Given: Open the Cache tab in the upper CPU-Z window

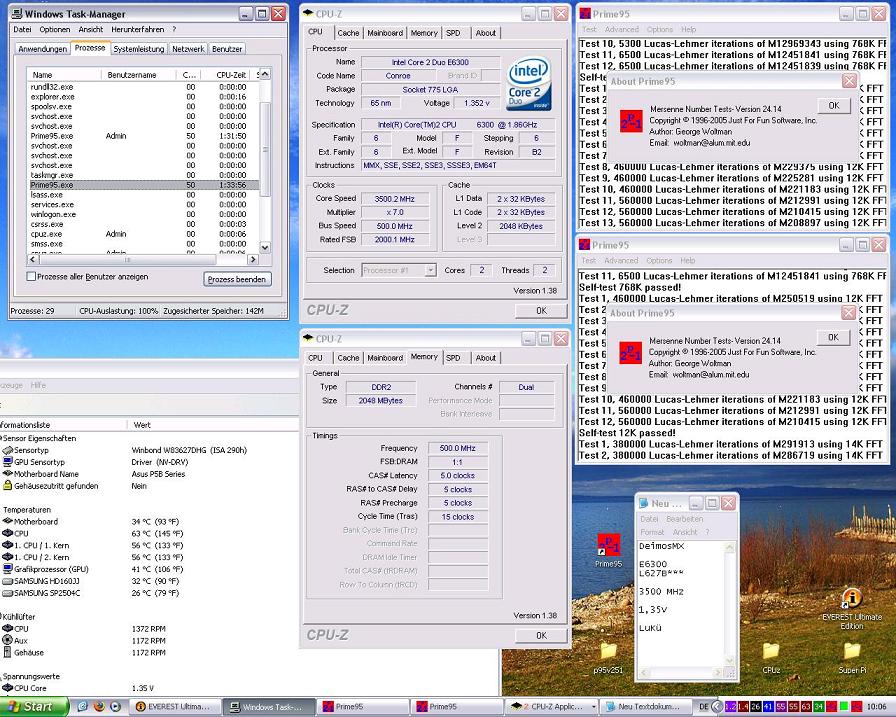Looking at the screenshot, I should [x=348, y=33].
